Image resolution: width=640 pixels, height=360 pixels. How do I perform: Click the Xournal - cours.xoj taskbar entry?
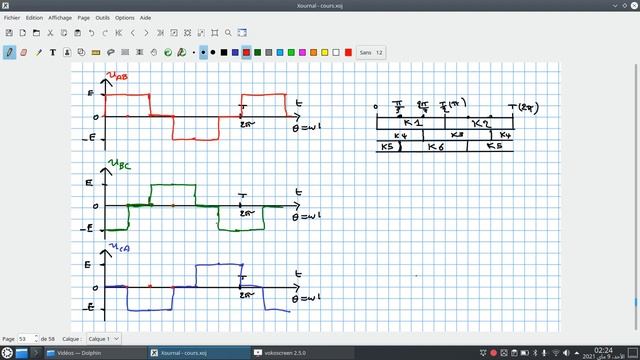pyautogui.click(x=199, y=353)
